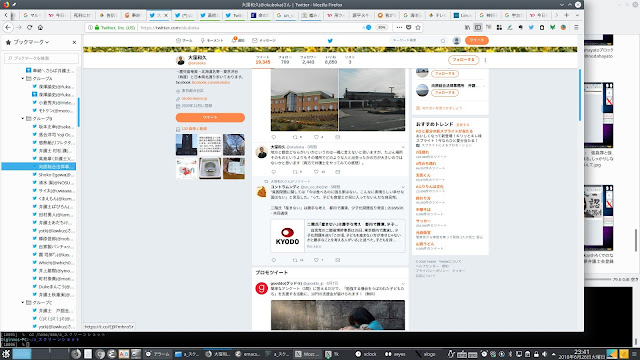Open the photos and videos link
This screenshot has width=640, height=360.
click(194, 129)
